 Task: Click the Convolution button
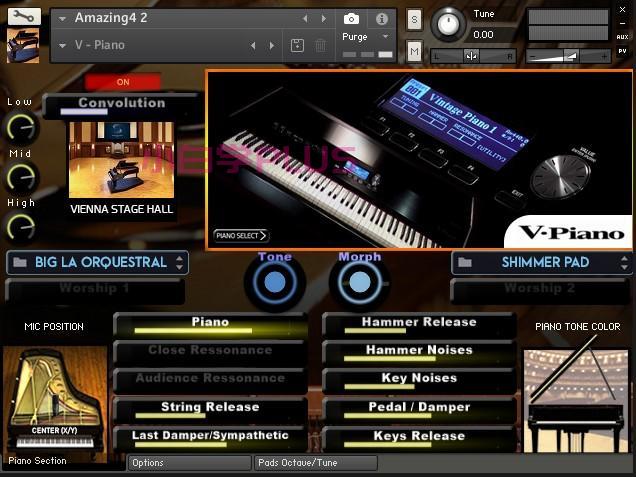(x=122, y=105)
